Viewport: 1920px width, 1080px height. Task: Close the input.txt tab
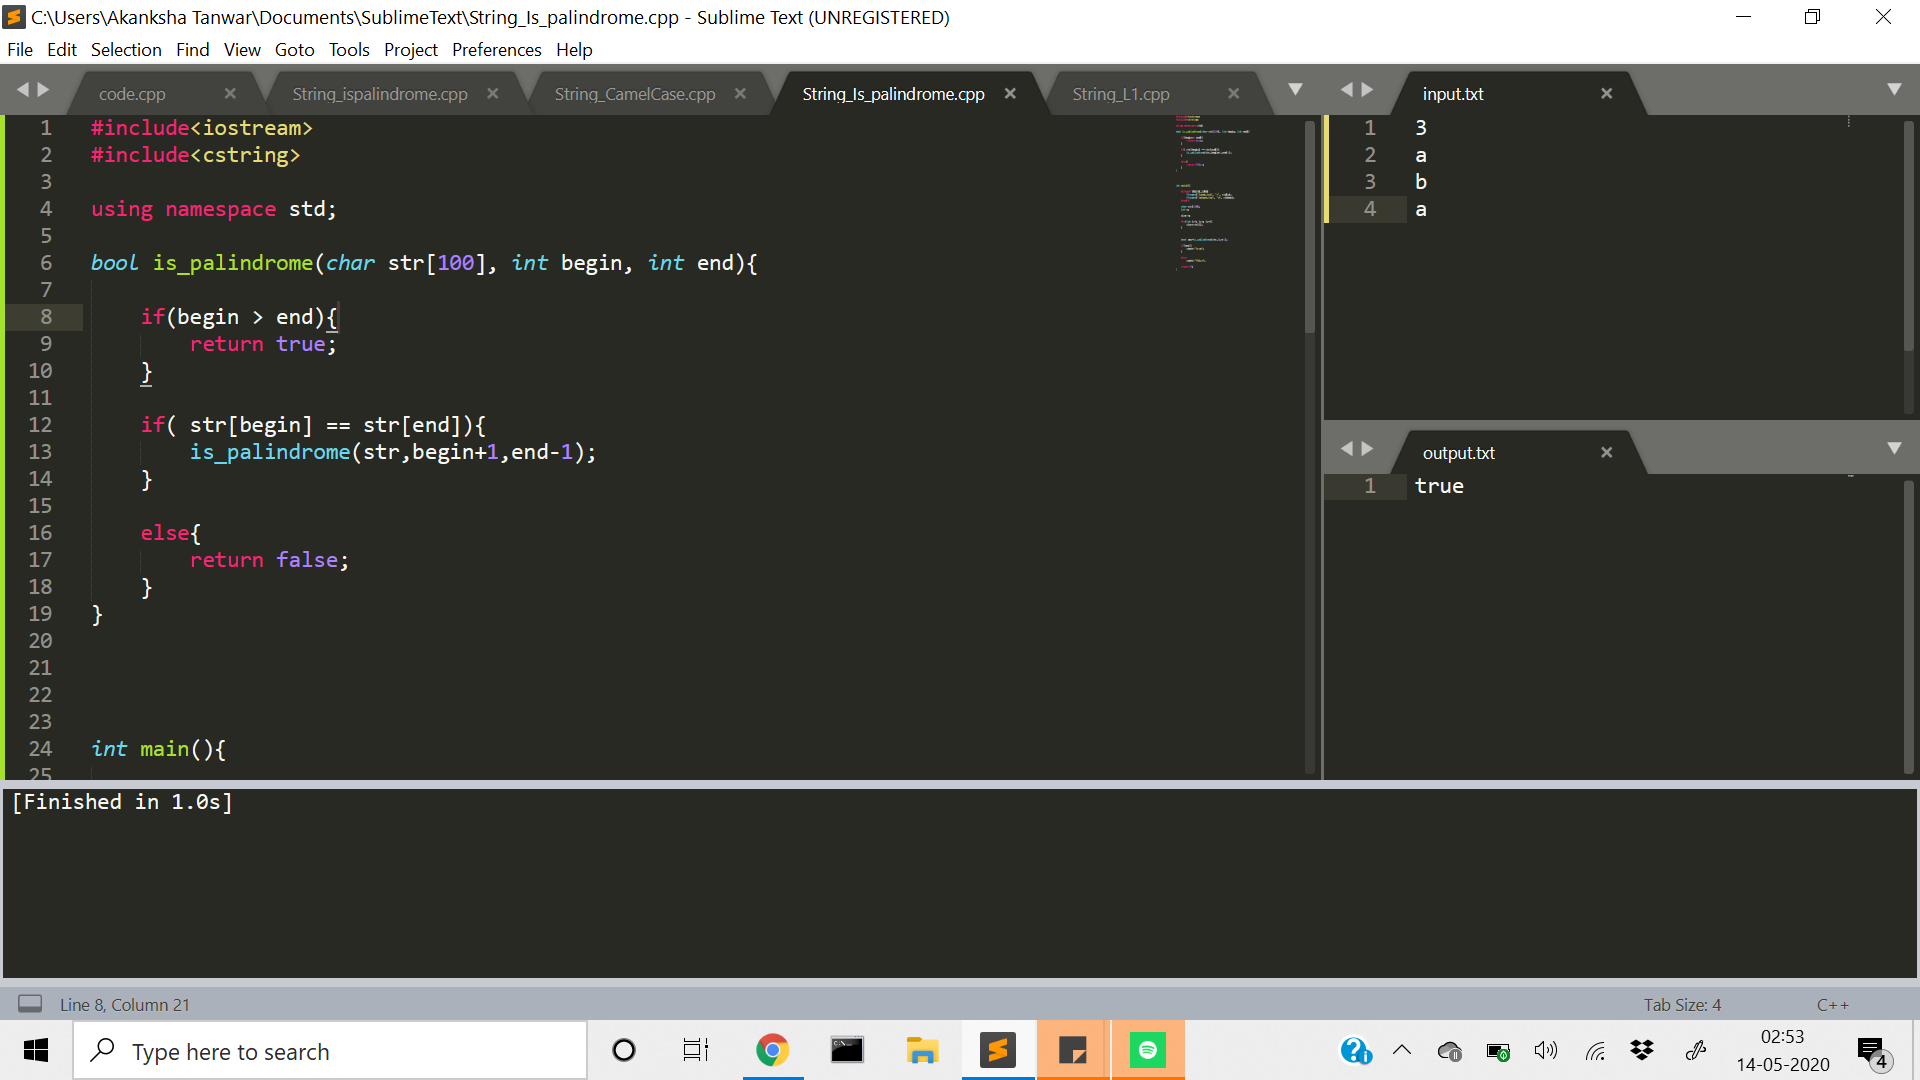(1606, 93)
